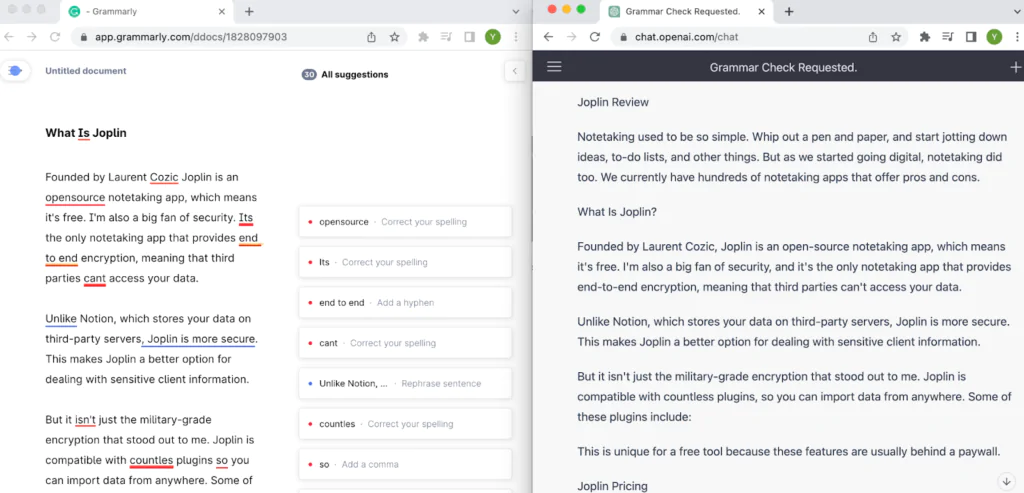
Task: Open the 'Unlike Notion' rephrase sentence suggestion
Action: tap(405, 384)
